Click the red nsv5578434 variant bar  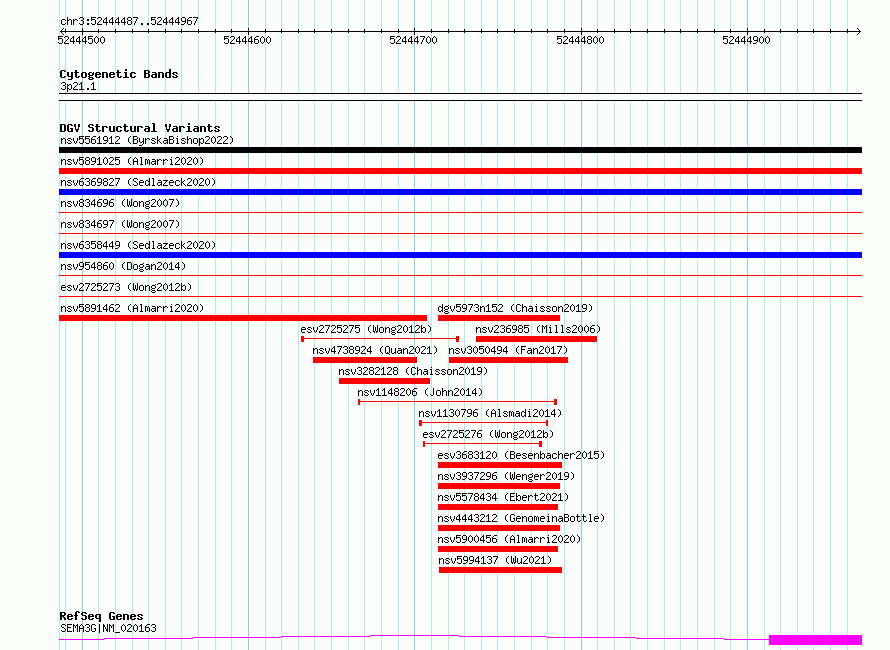pyautogui.click(x=498, y=507)
